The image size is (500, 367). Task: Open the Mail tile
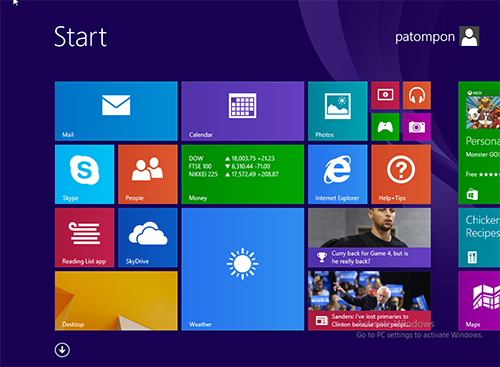pyautogui.click(x=116, y=111)
